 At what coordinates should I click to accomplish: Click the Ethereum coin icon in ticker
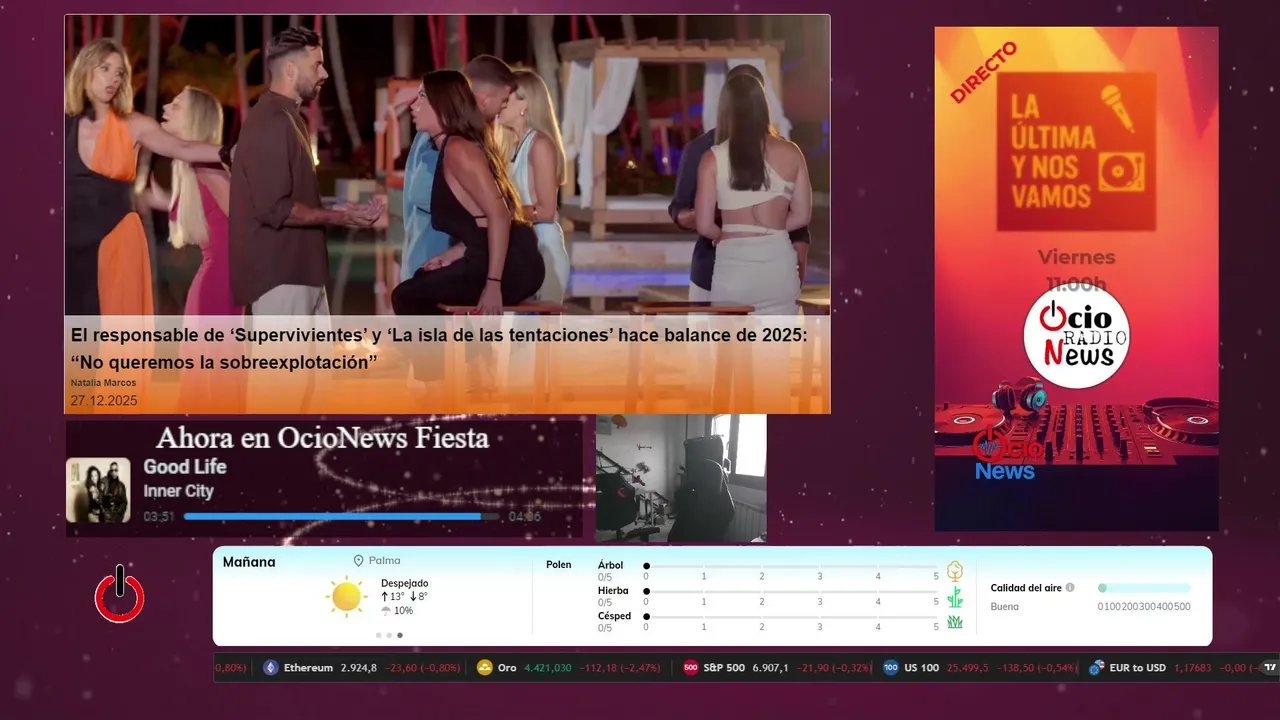[270, 668]
